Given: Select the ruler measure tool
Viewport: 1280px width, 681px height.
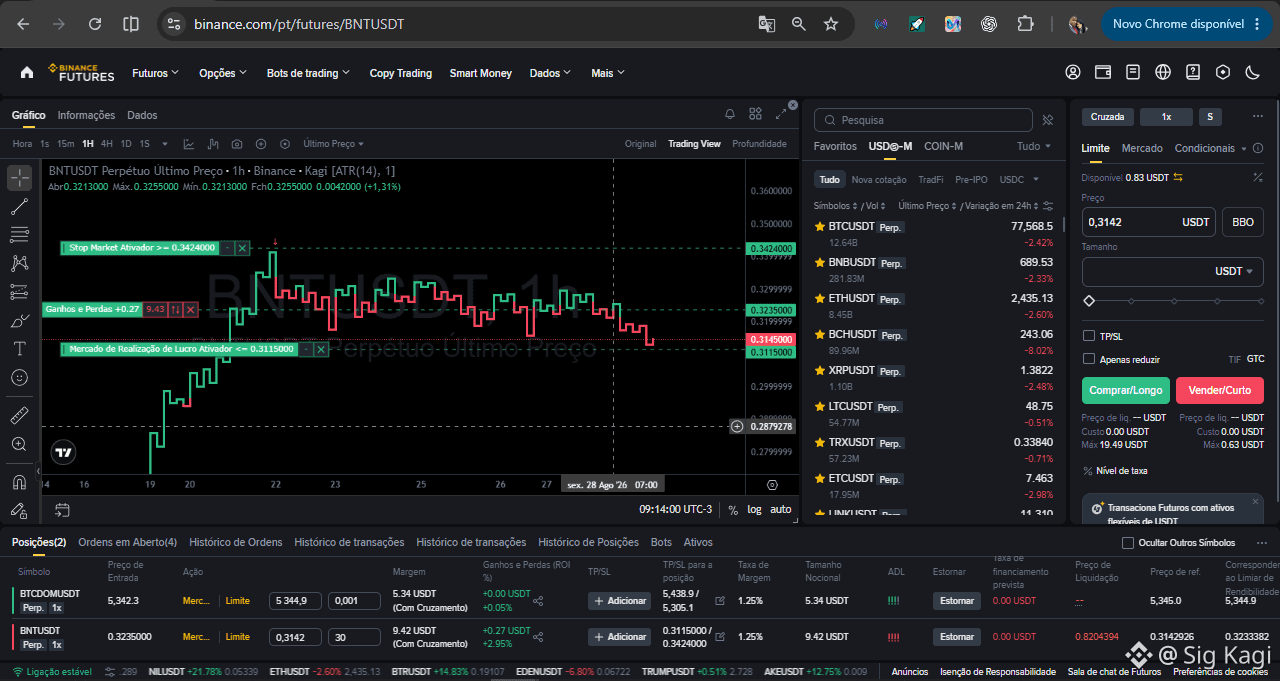Looking at the screenshot, I should tap(19, 415).
